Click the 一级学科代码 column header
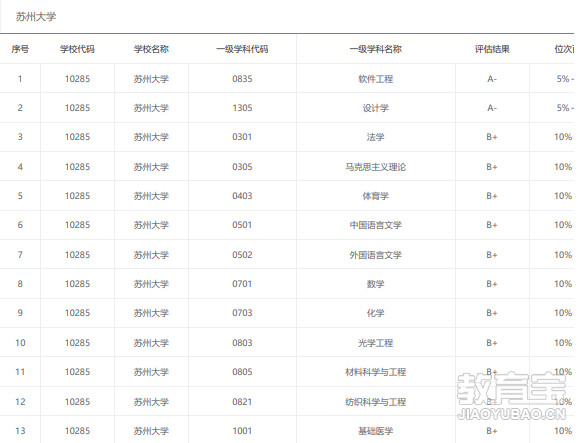This screenshot has height=443, width=587. coord(242,49)
